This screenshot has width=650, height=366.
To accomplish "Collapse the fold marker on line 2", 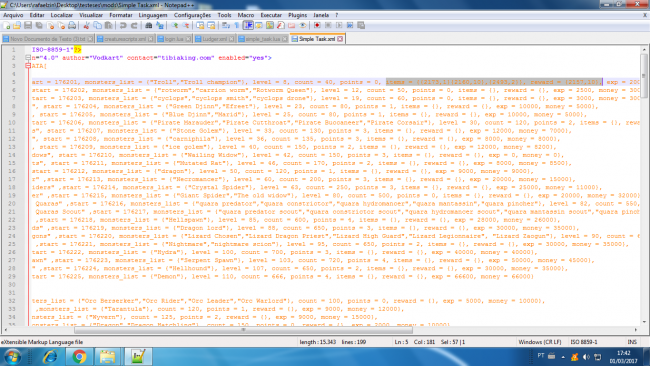I will 28,58.
